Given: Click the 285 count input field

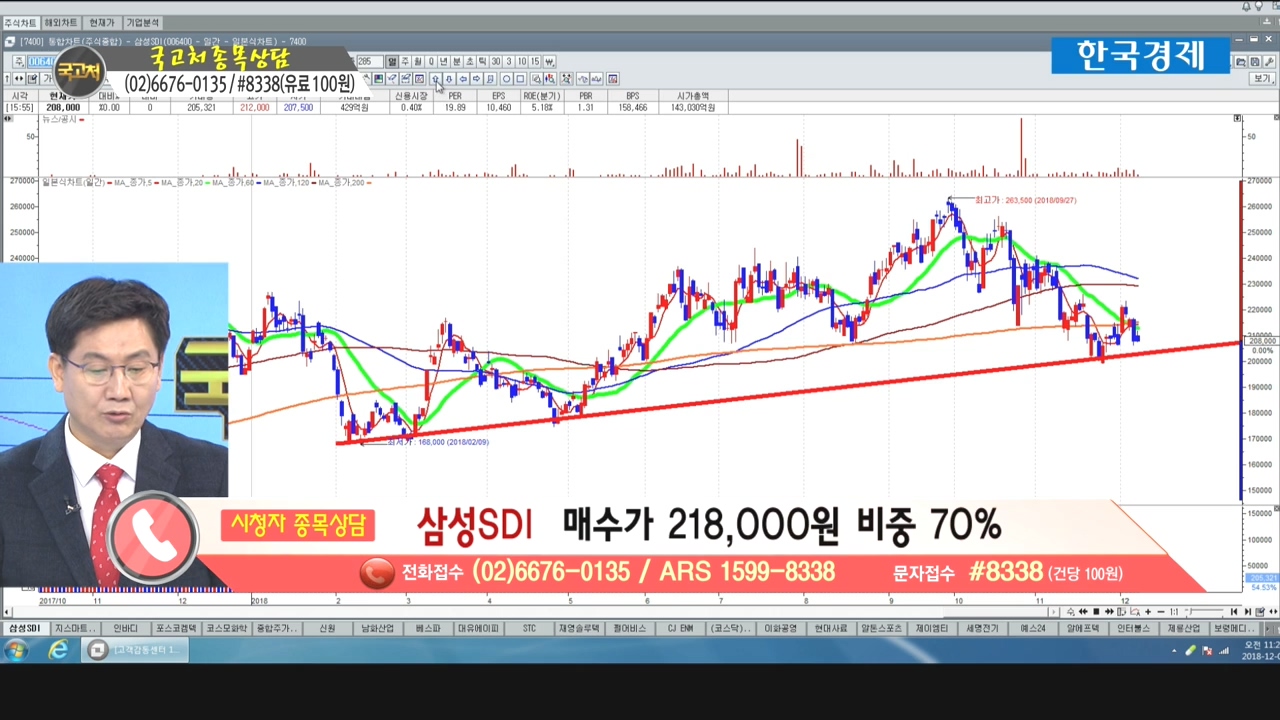Looking at the screenshot, I should 368,62.
